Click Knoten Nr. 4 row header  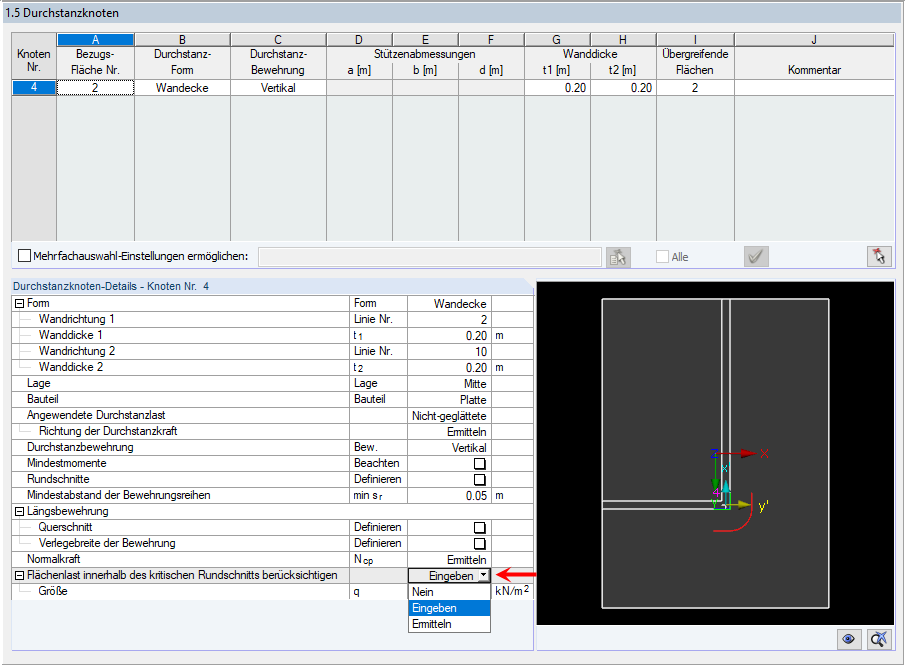coord(34,88)
